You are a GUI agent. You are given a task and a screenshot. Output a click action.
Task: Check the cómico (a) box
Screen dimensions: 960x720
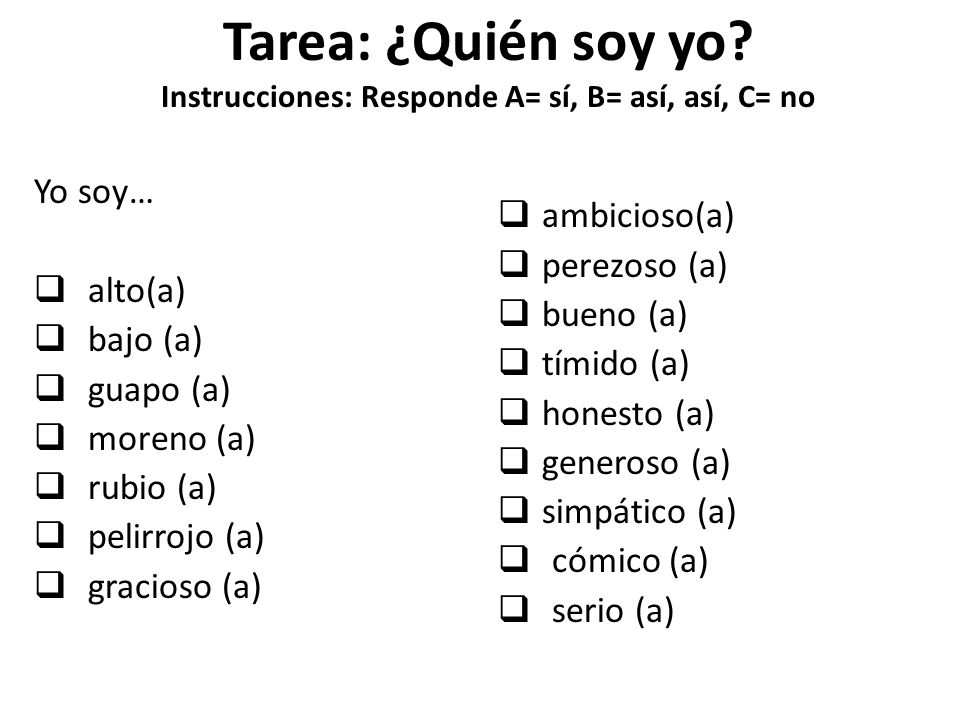514,559
